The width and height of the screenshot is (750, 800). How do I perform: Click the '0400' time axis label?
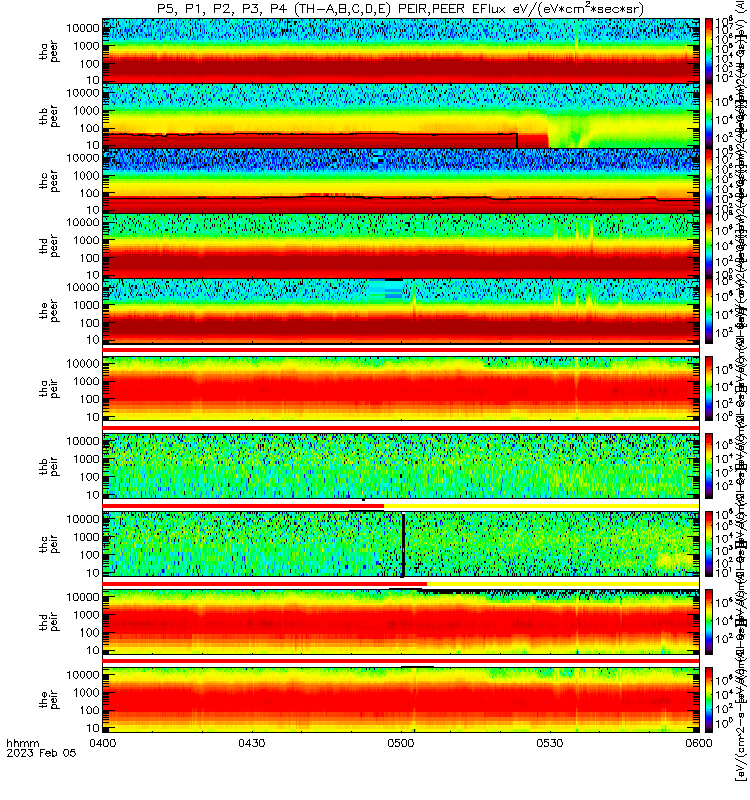coord(103,743)
